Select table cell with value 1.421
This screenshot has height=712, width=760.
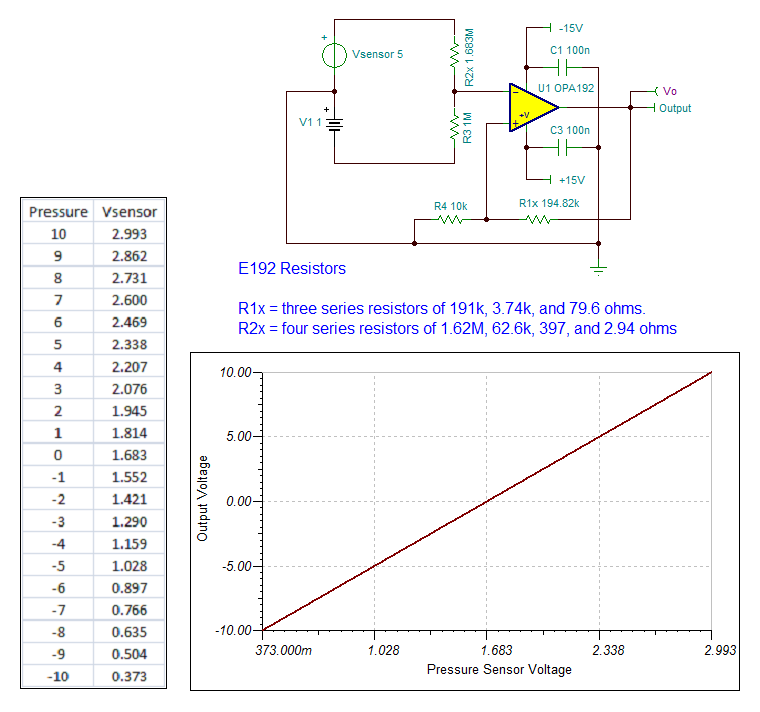pyautogui.click(x=129, y=499)
